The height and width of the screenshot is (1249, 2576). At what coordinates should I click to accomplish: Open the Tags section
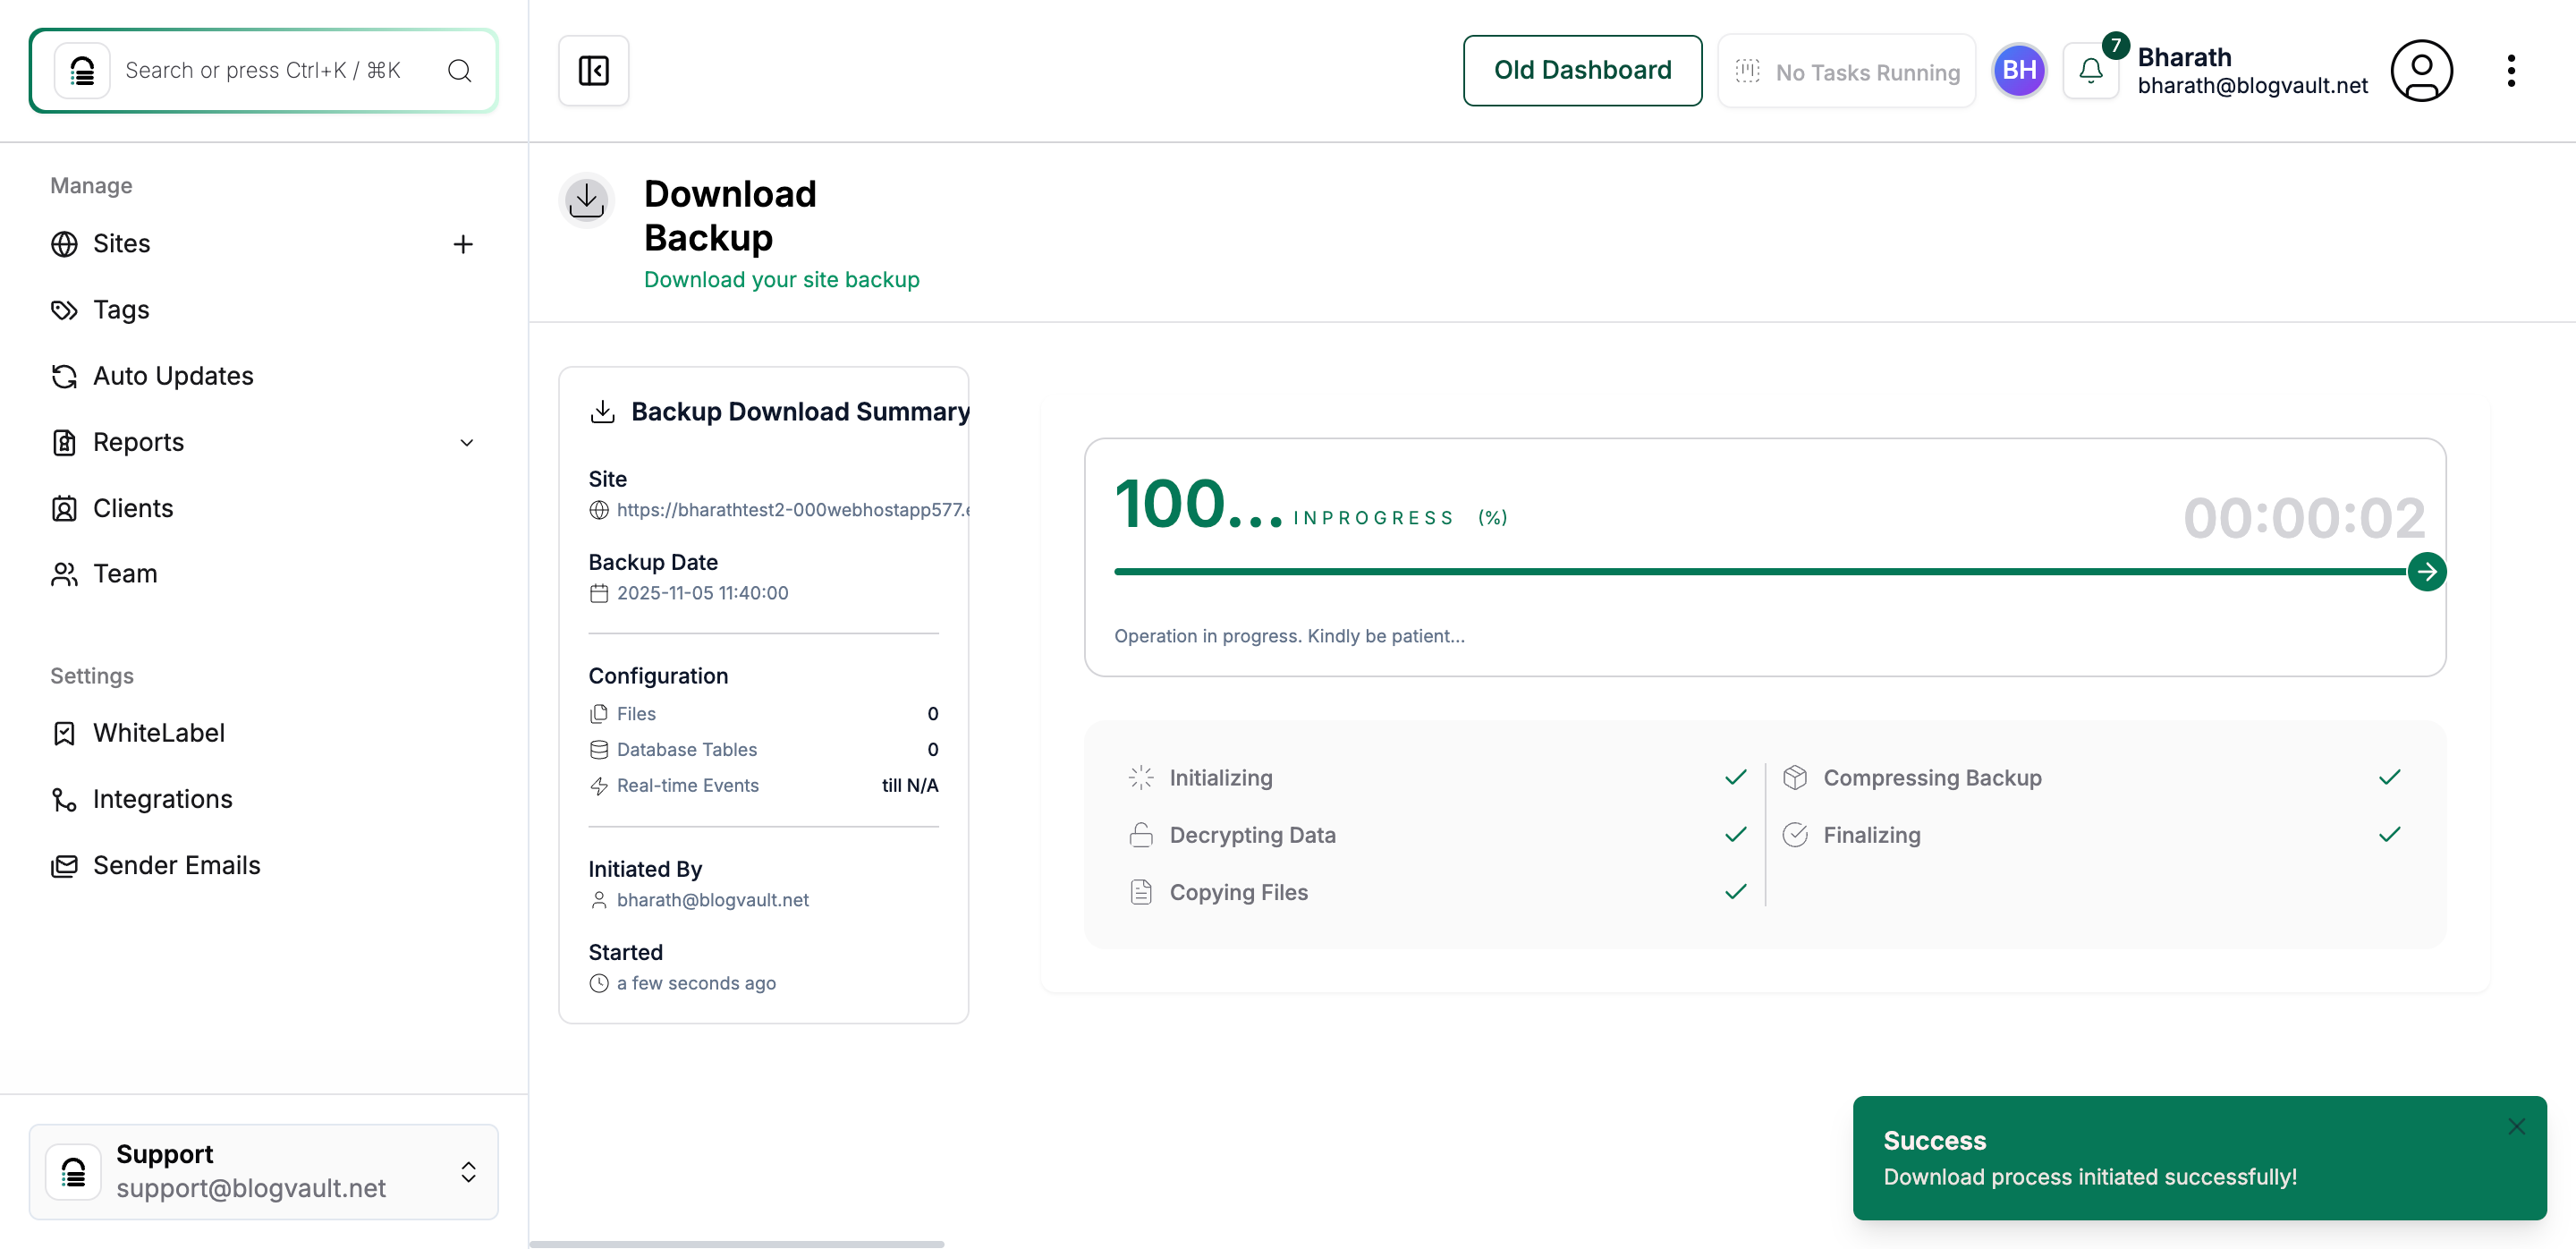120,309
